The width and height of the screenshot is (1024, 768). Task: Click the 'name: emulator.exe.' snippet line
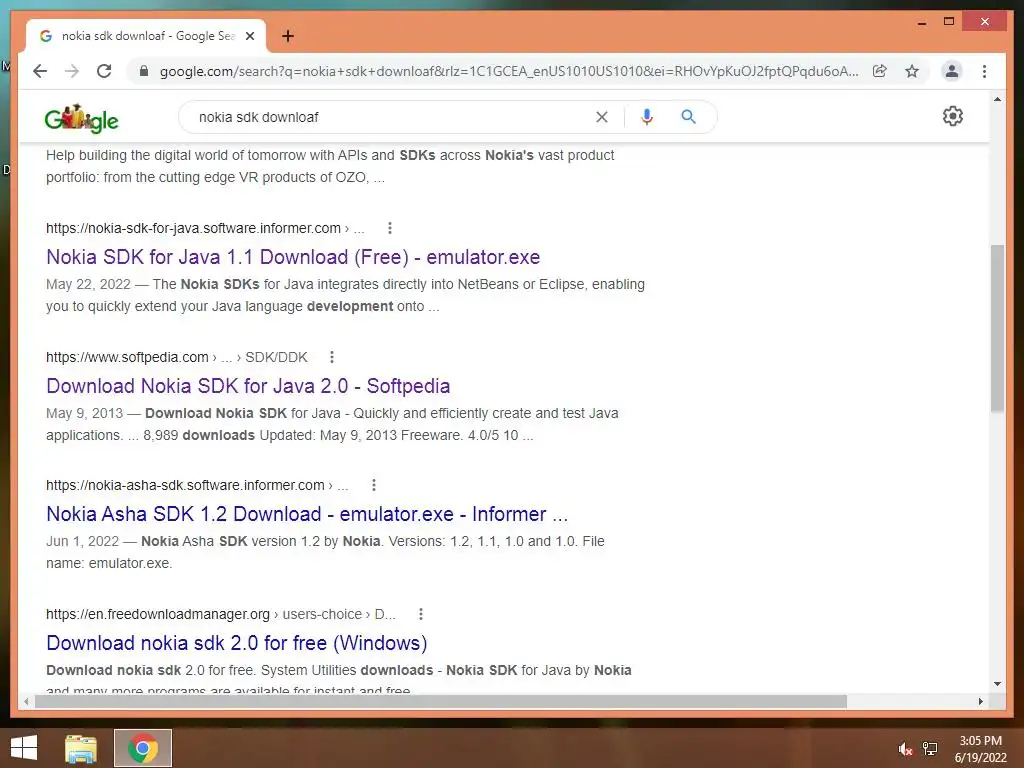pyautogui.click(x=109, y=563)
